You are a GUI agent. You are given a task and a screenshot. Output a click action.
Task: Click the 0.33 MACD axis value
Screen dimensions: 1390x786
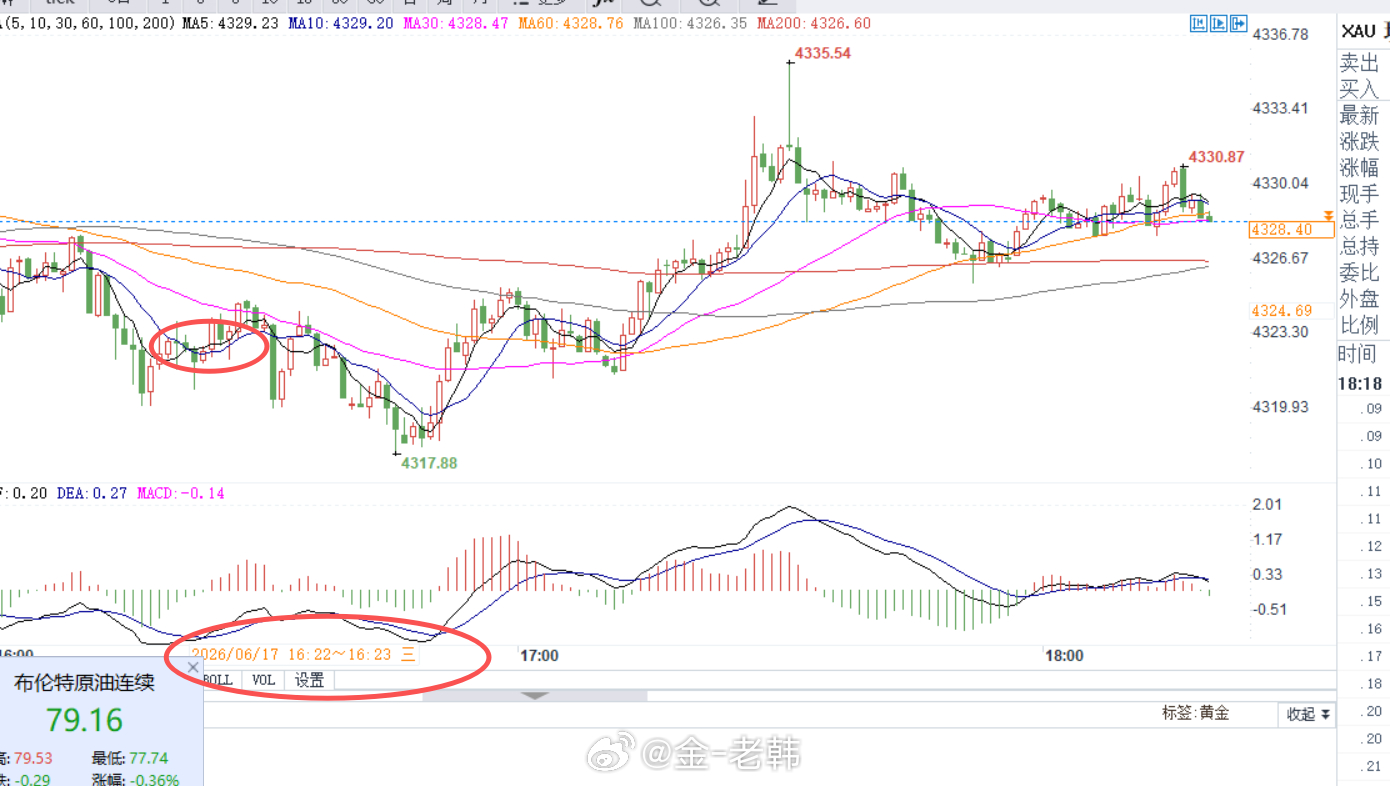pyautogui.click(x=1267, y=574)
